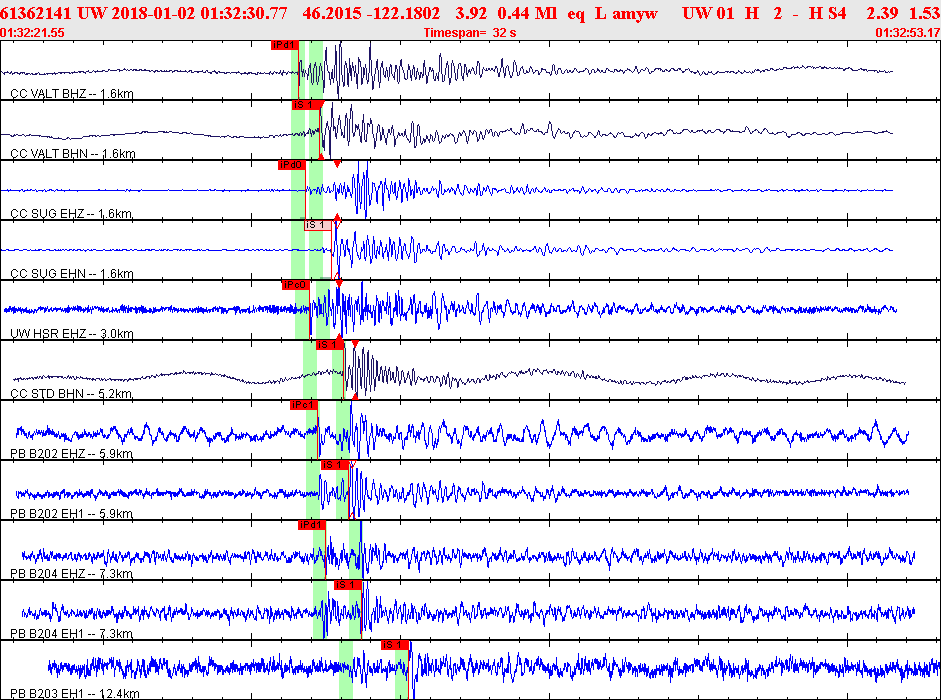Select the 'CC SUG EHN -- 1.6km' label
This screenshot has height=700, width=941.
pyautogui.click(x=72, y=274)
